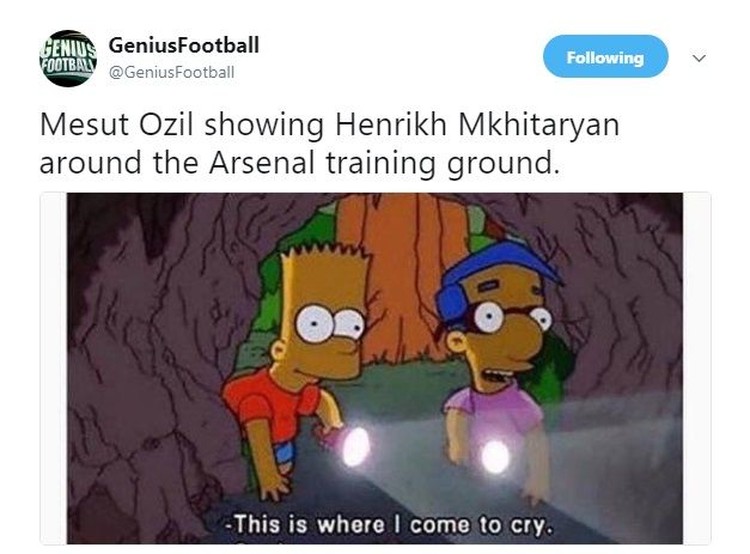Open the attached Simpsons cave image
The width and height of the screenshot is (750, 554).
[375, 368]
